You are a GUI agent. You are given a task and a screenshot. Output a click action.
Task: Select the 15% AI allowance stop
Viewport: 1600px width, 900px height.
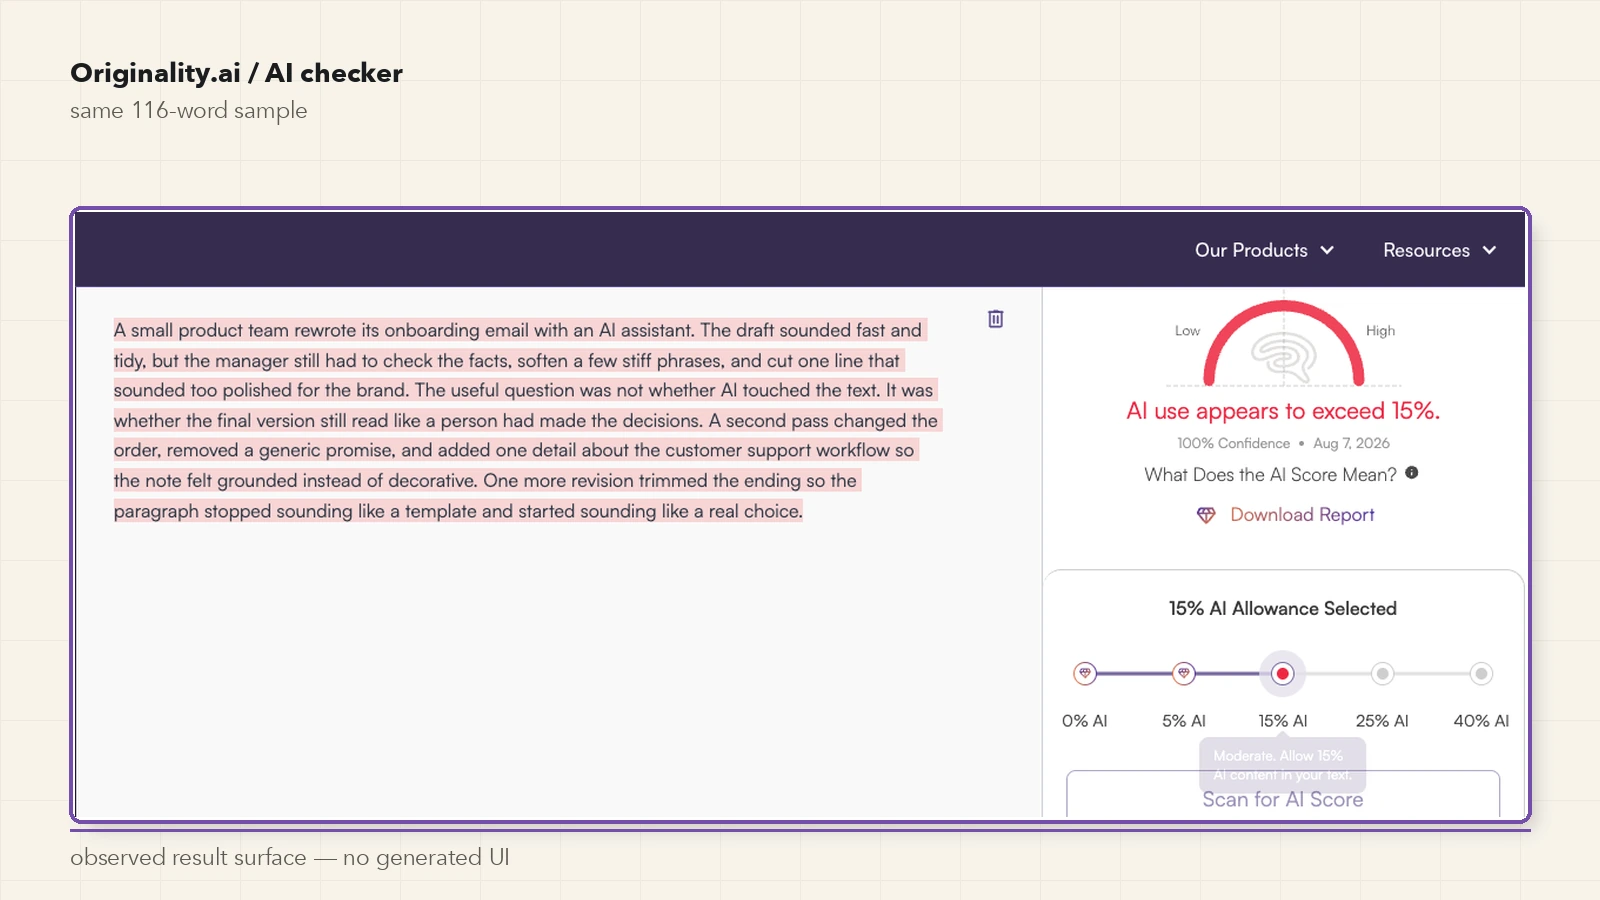(x=1283, y=674)
